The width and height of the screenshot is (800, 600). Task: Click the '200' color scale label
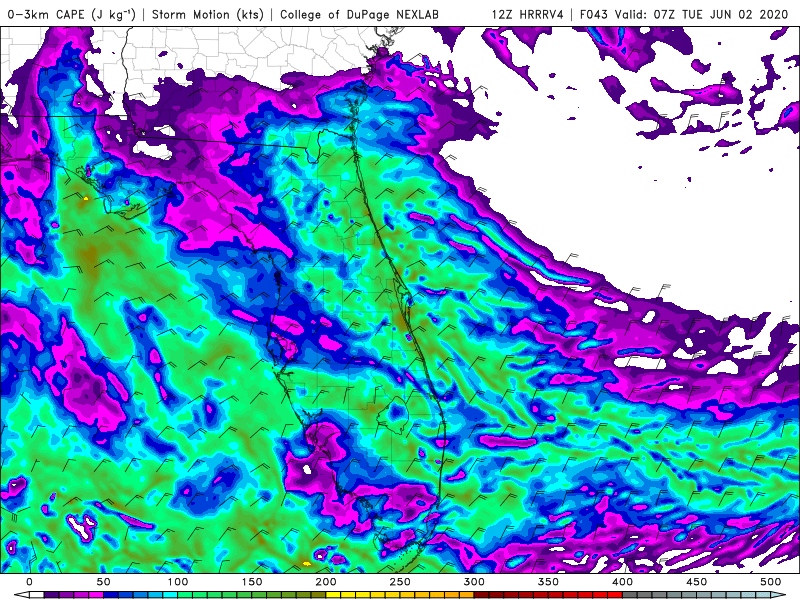click(x=326, y=582)
